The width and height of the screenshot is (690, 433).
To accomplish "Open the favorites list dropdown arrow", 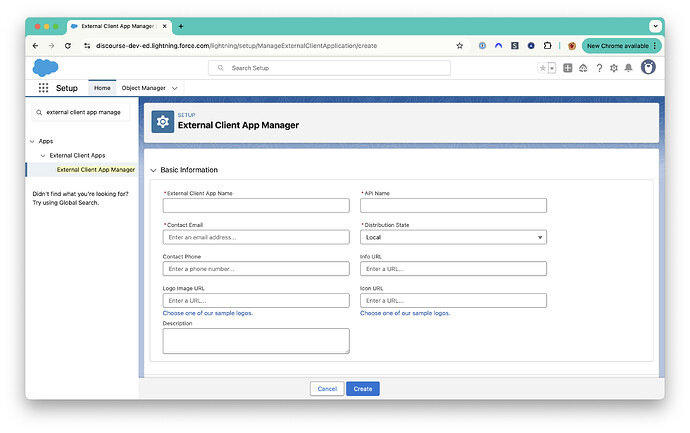I will point(552,68).
